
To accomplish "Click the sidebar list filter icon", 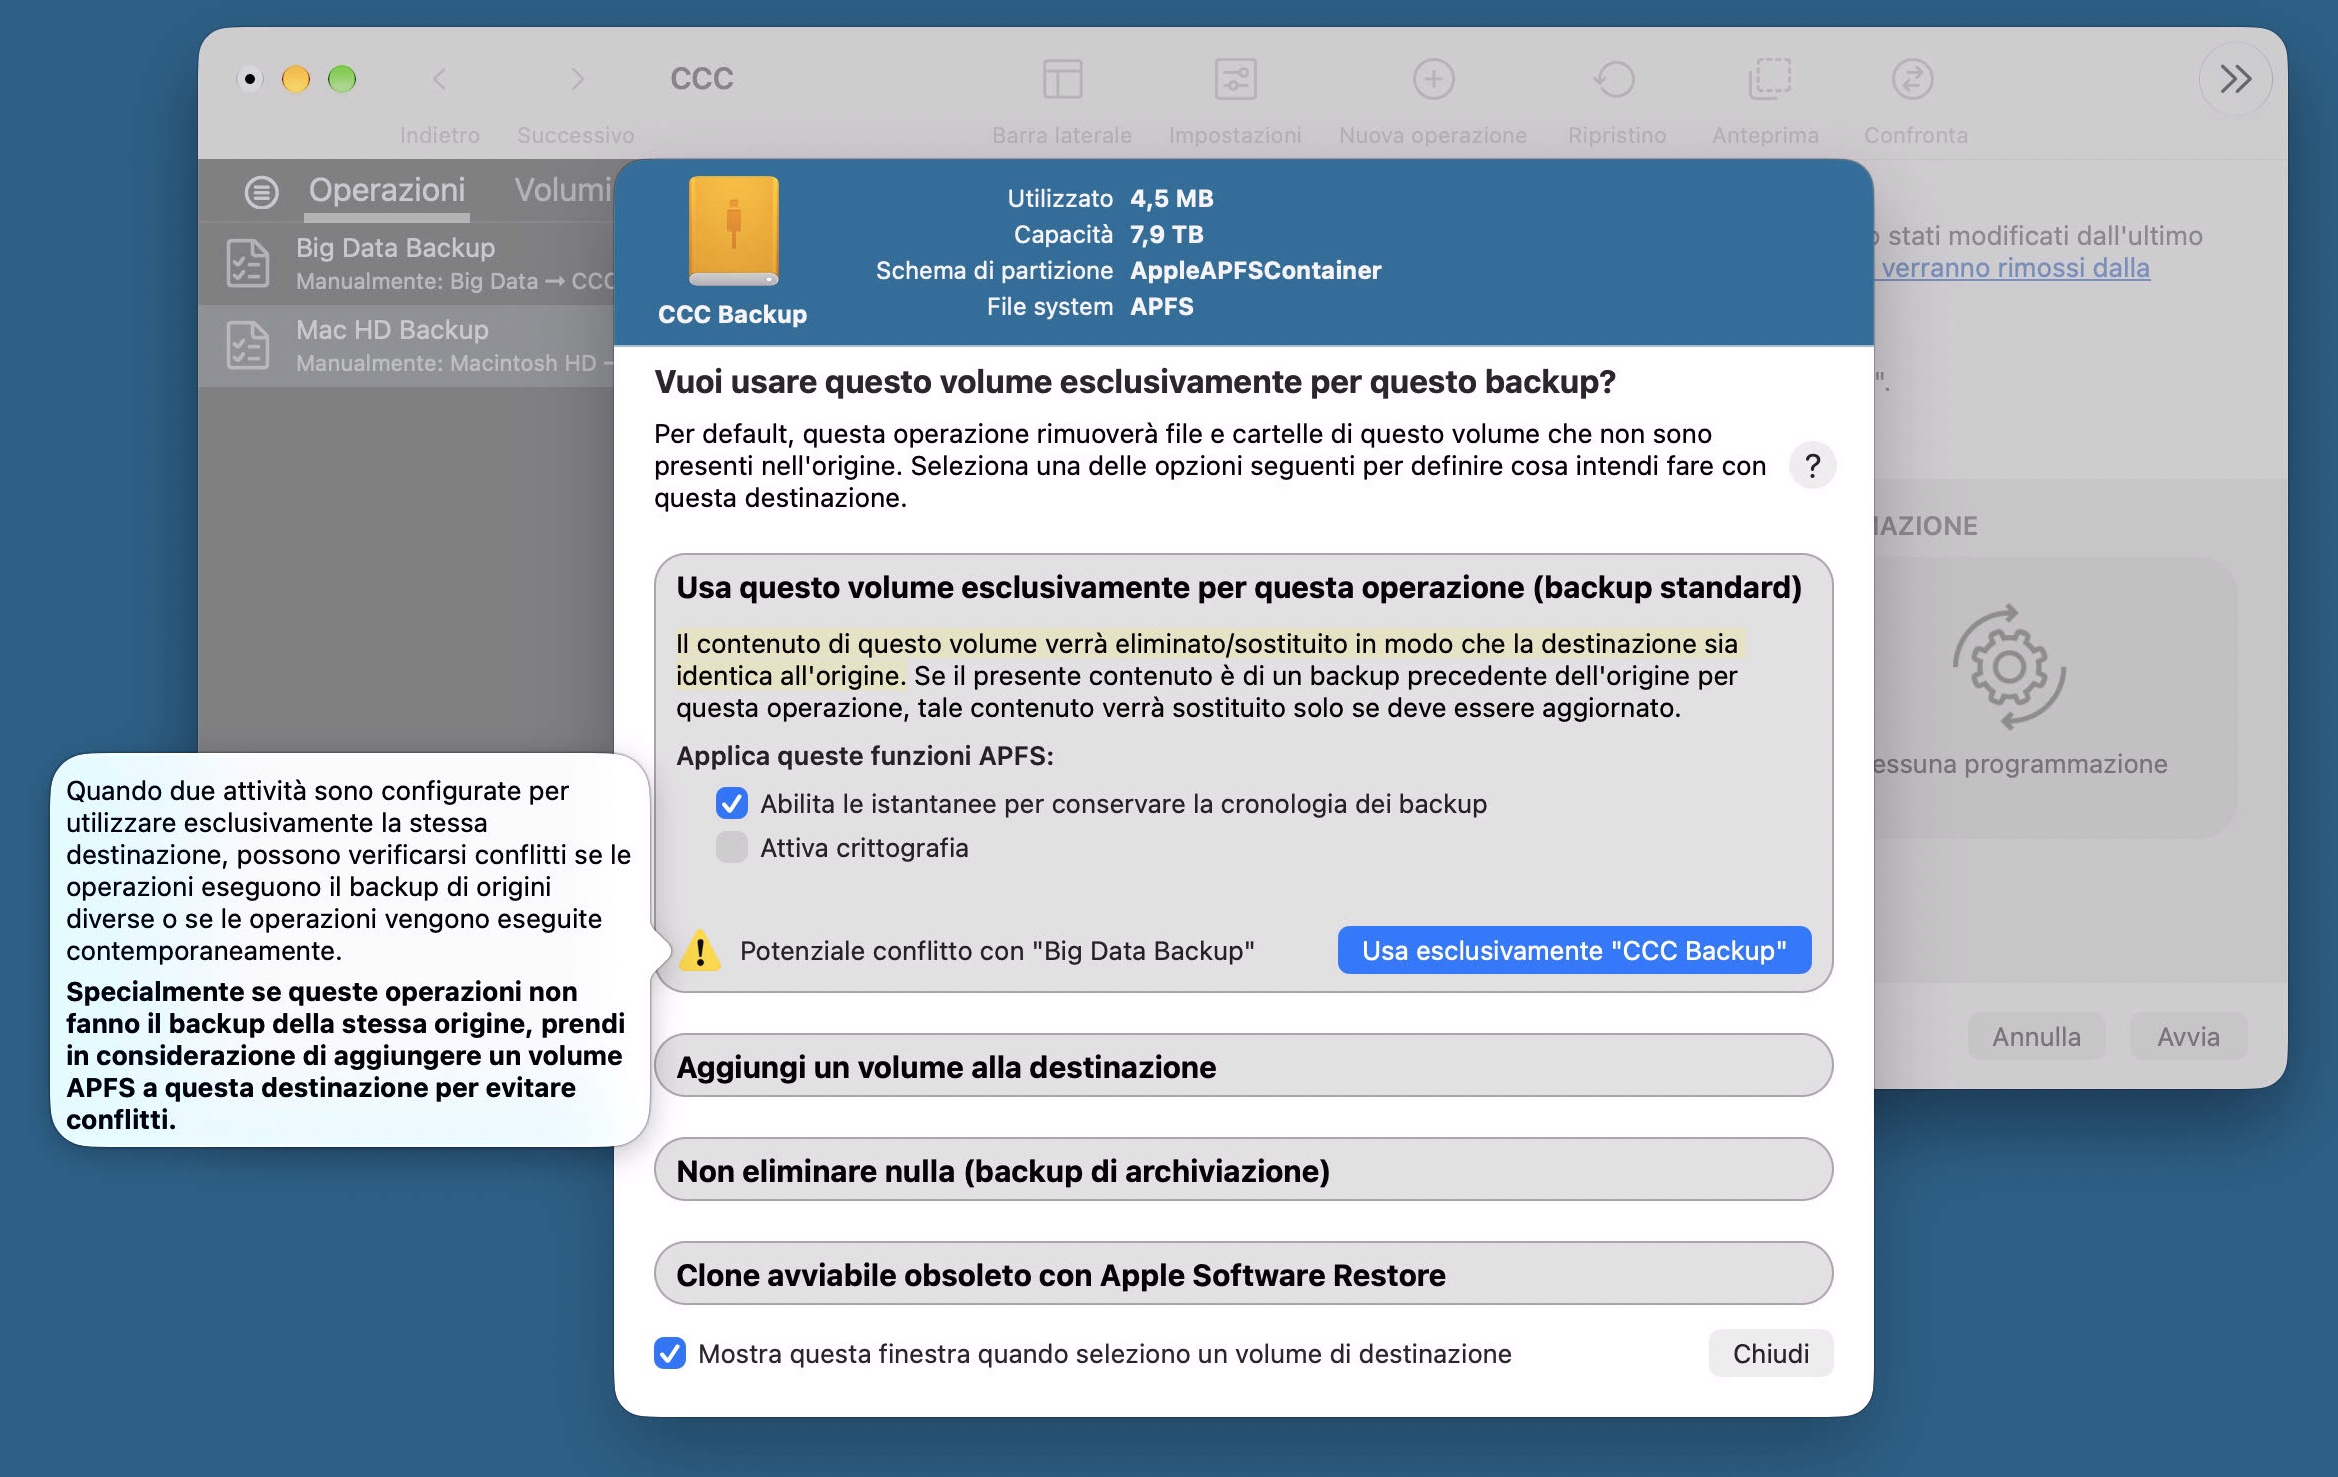I will [x=262, y=191].
